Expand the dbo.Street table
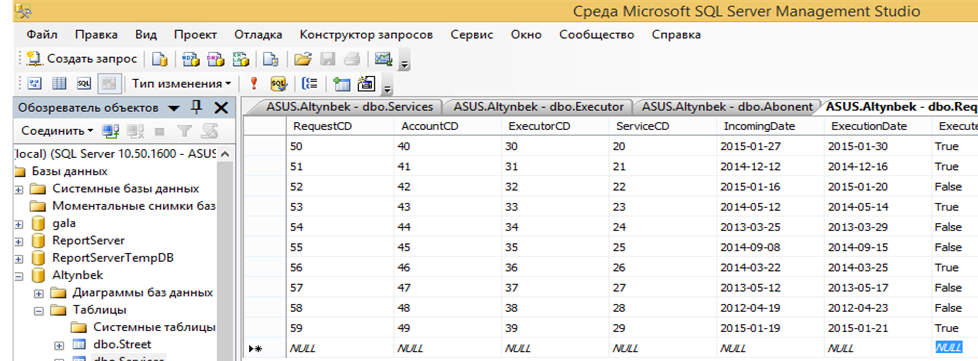978x361 pixels. point(59,345)
